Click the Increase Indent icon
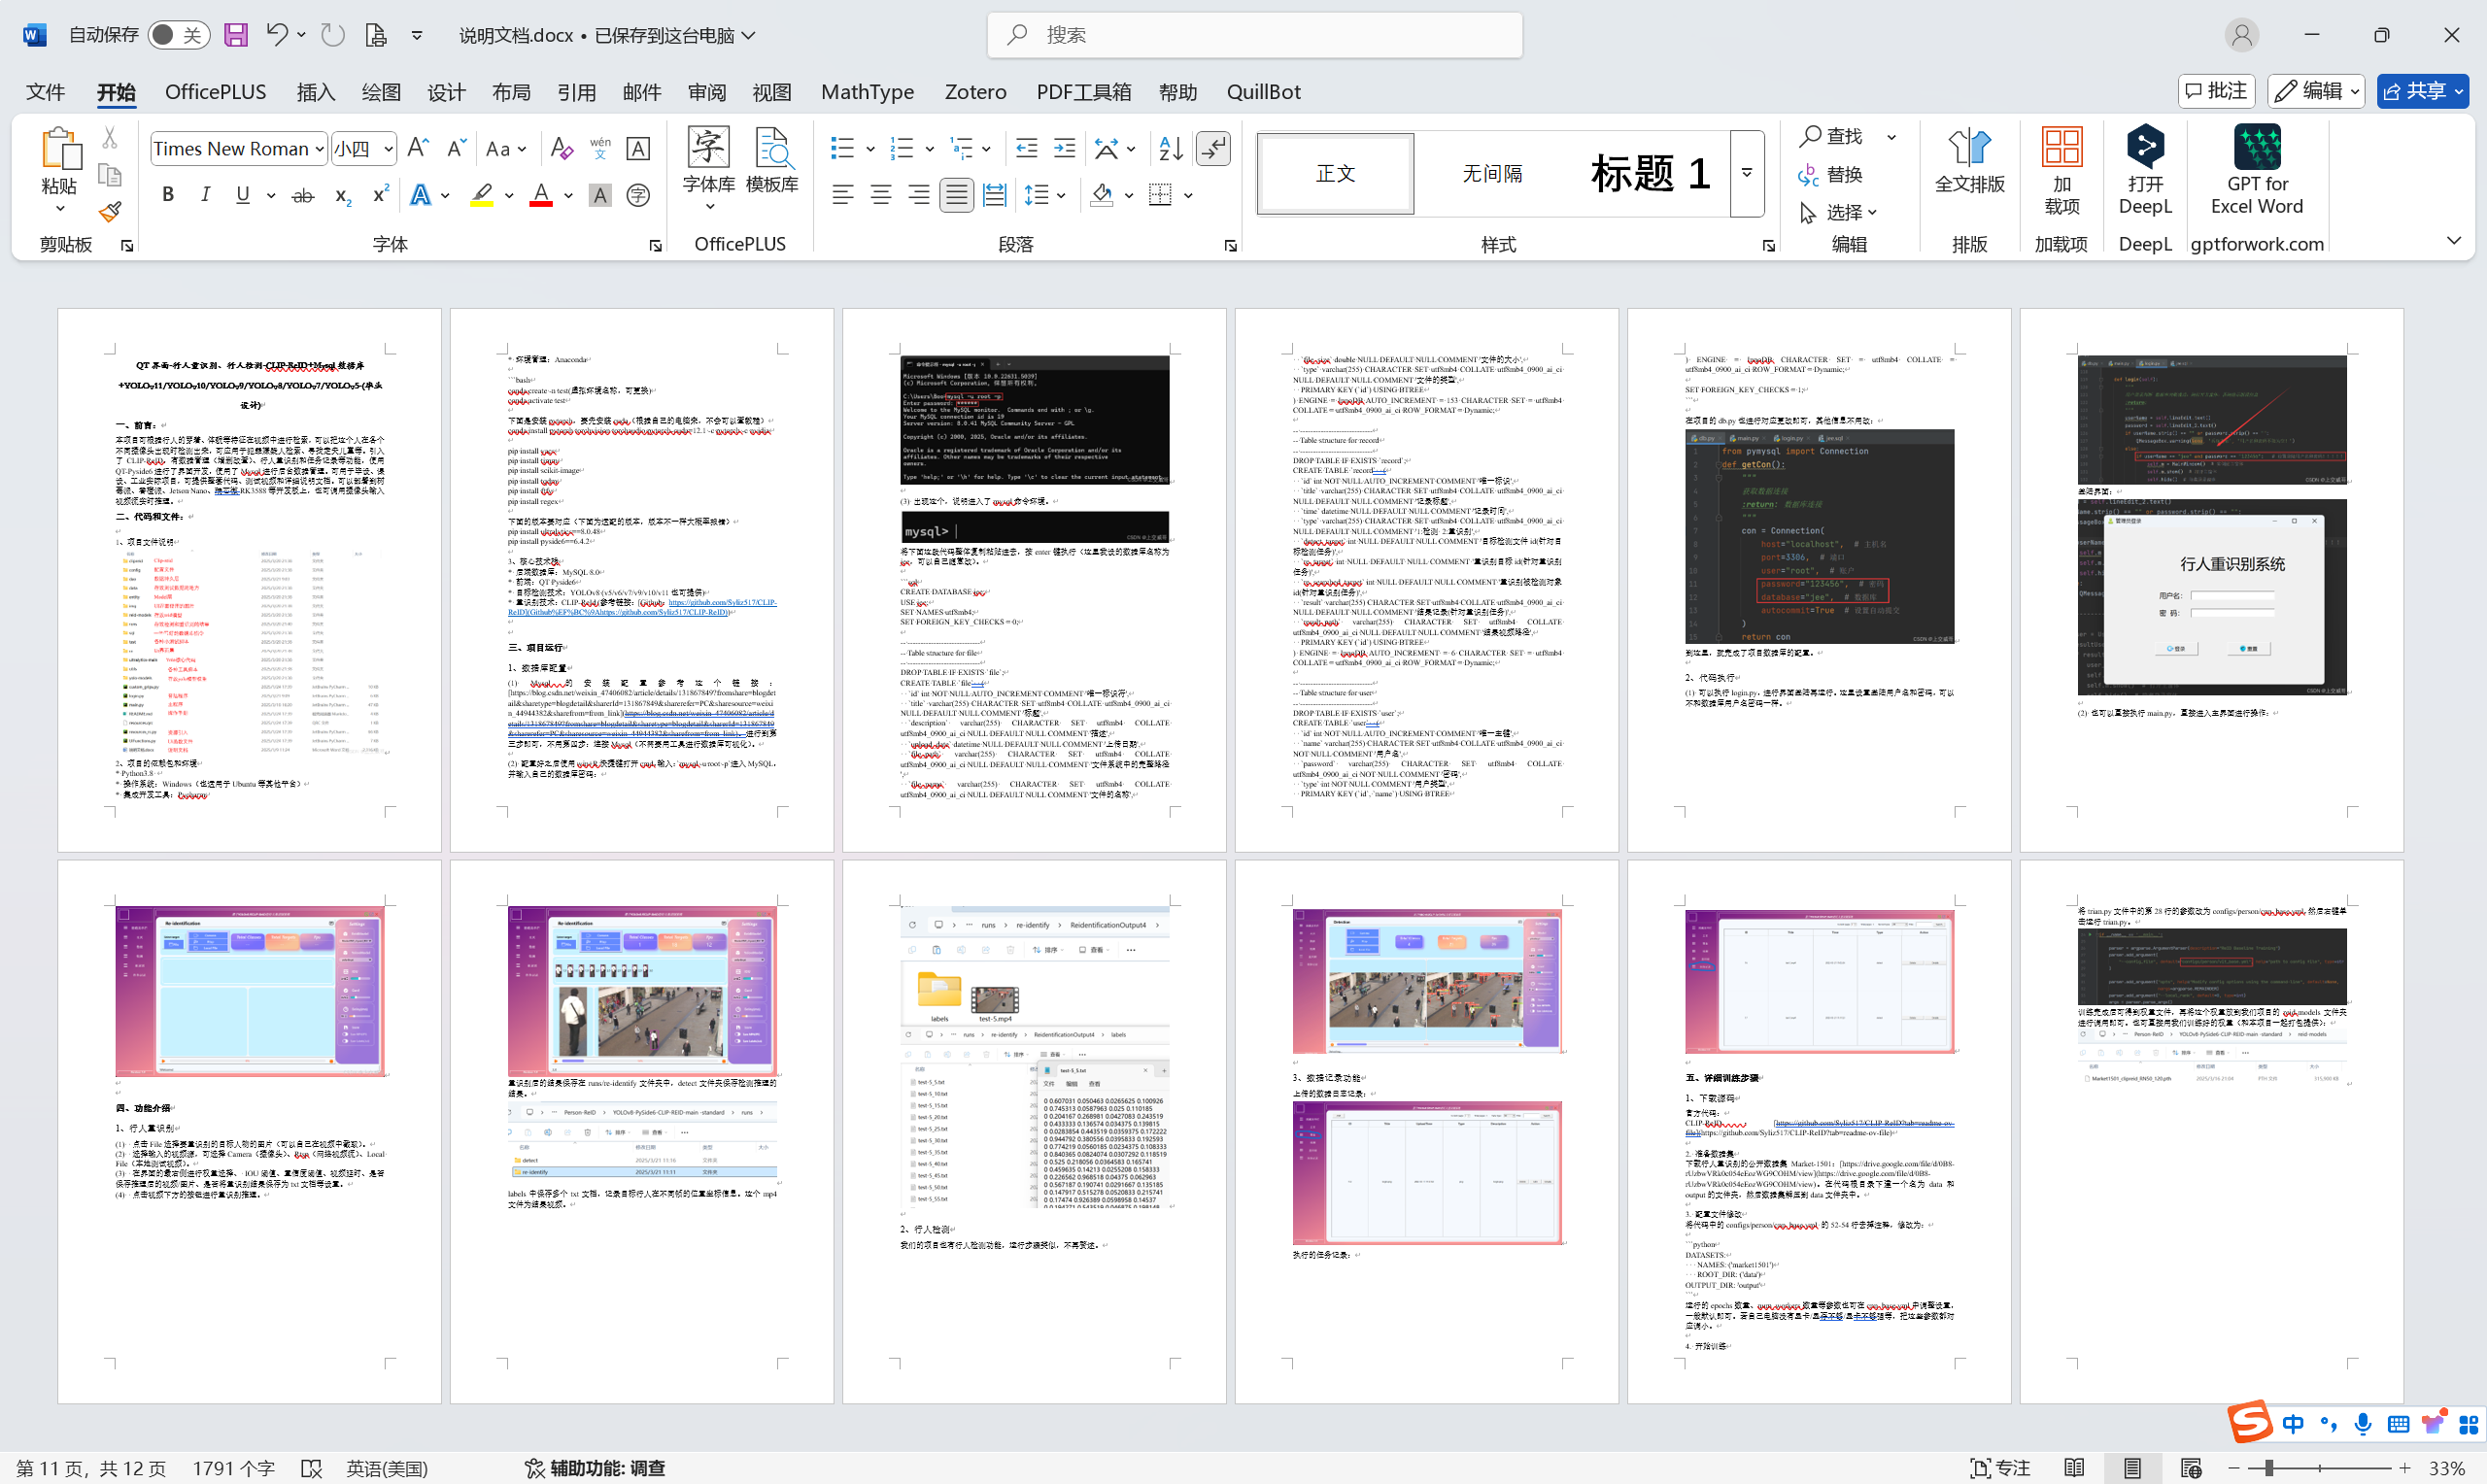2487x1484 pixels. (1065, 149)
